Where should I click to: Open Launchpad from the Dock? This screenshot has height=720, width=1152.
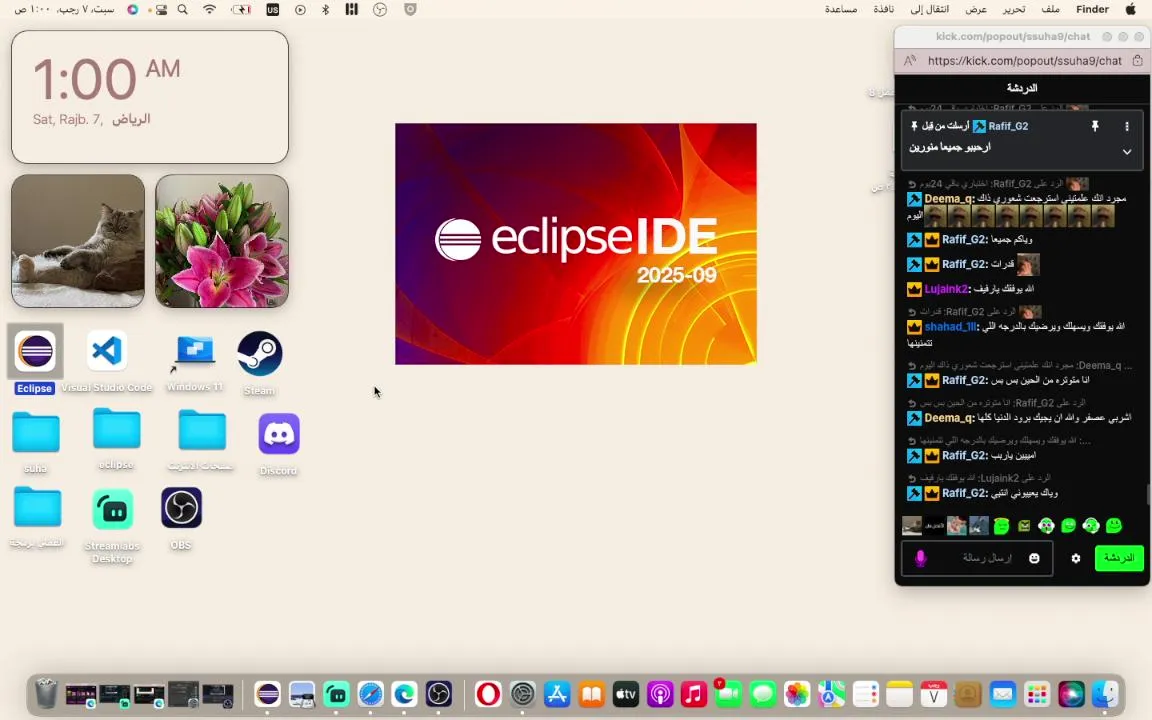(x=1037, y=694)
